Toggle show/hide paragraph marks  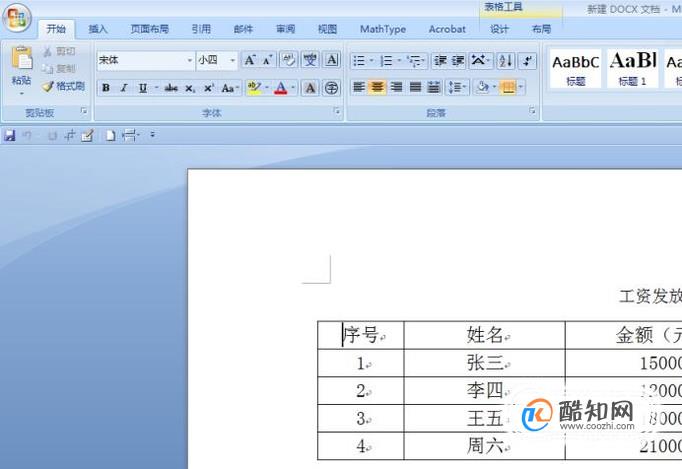(527, 61)
